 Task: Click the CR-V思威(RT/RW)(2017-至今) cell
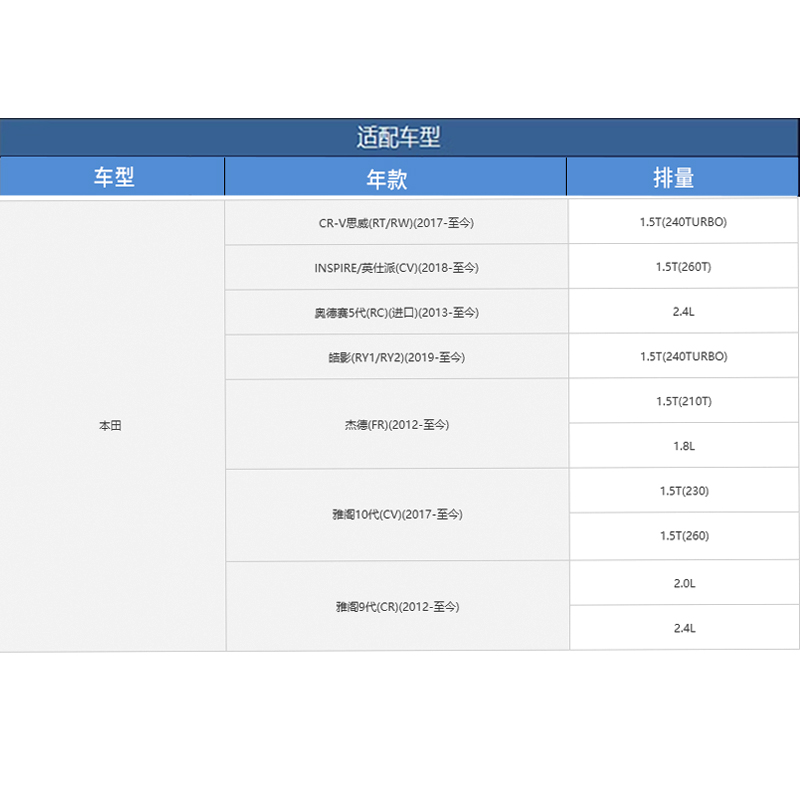coord(396,222)
